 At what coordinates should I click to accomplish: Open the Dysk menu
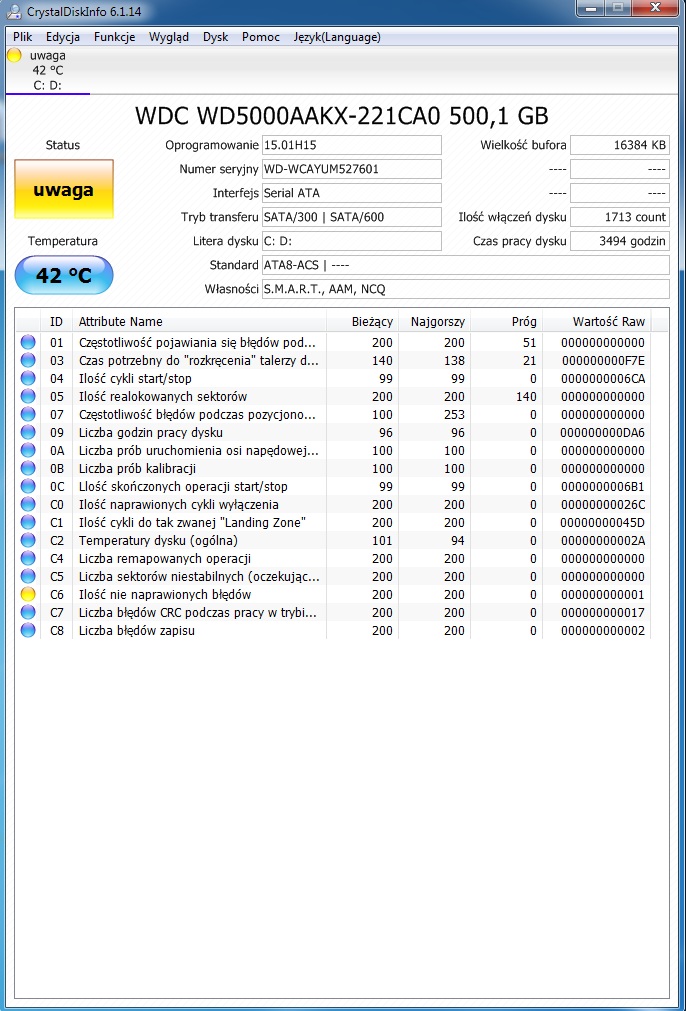(215, 37)
